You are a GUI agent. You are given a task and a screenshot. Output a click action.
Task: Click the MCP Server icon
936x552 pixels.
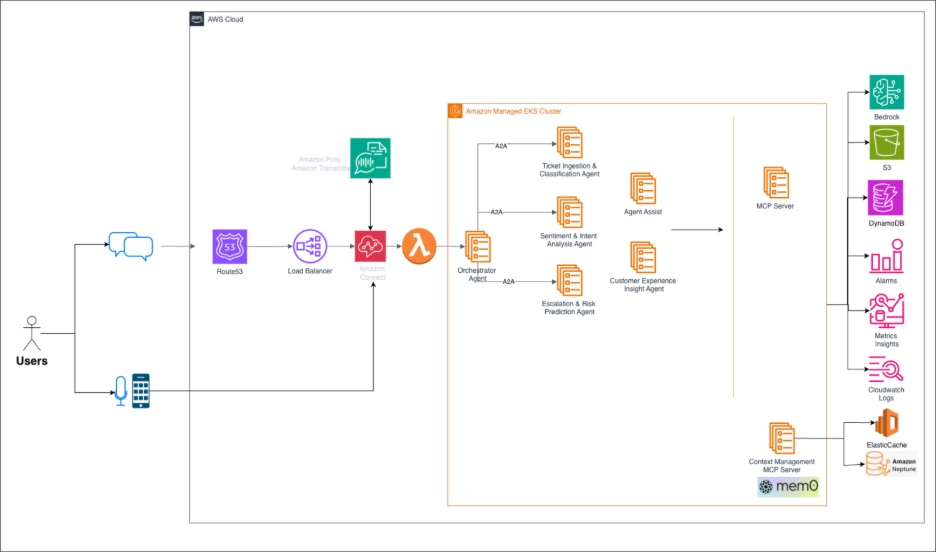(x=776, y=183)
